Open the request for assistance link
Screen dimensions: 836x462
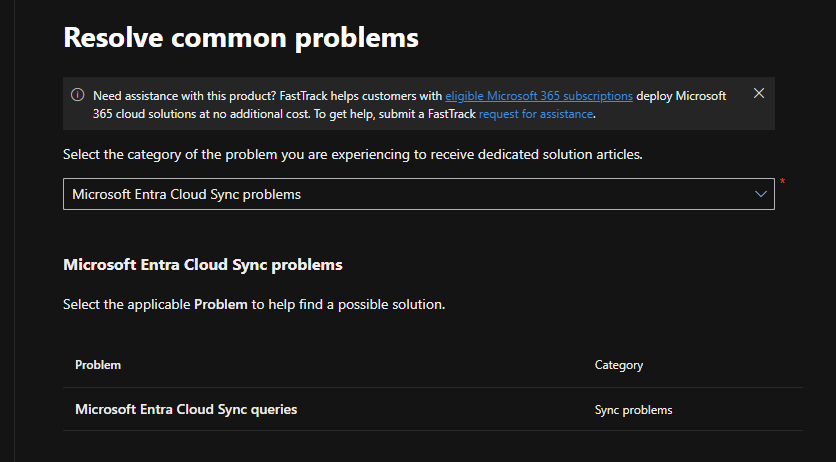(536, 114)
